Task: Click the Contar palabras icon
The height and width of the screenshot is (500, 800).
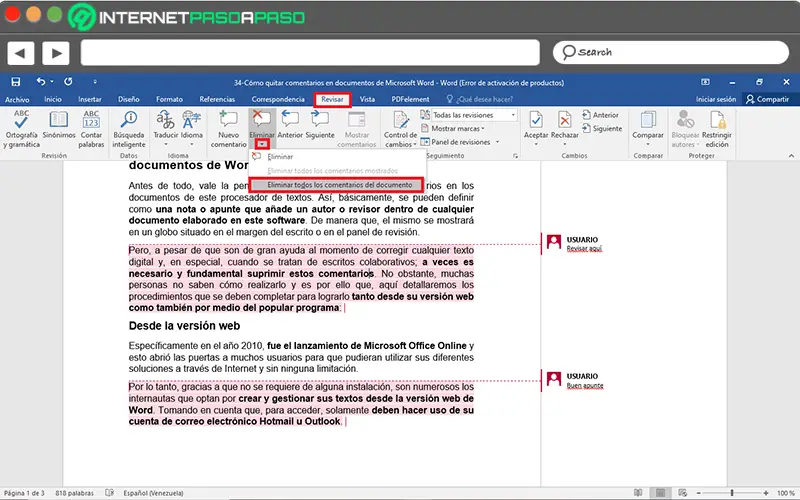Action: [91, 120]
